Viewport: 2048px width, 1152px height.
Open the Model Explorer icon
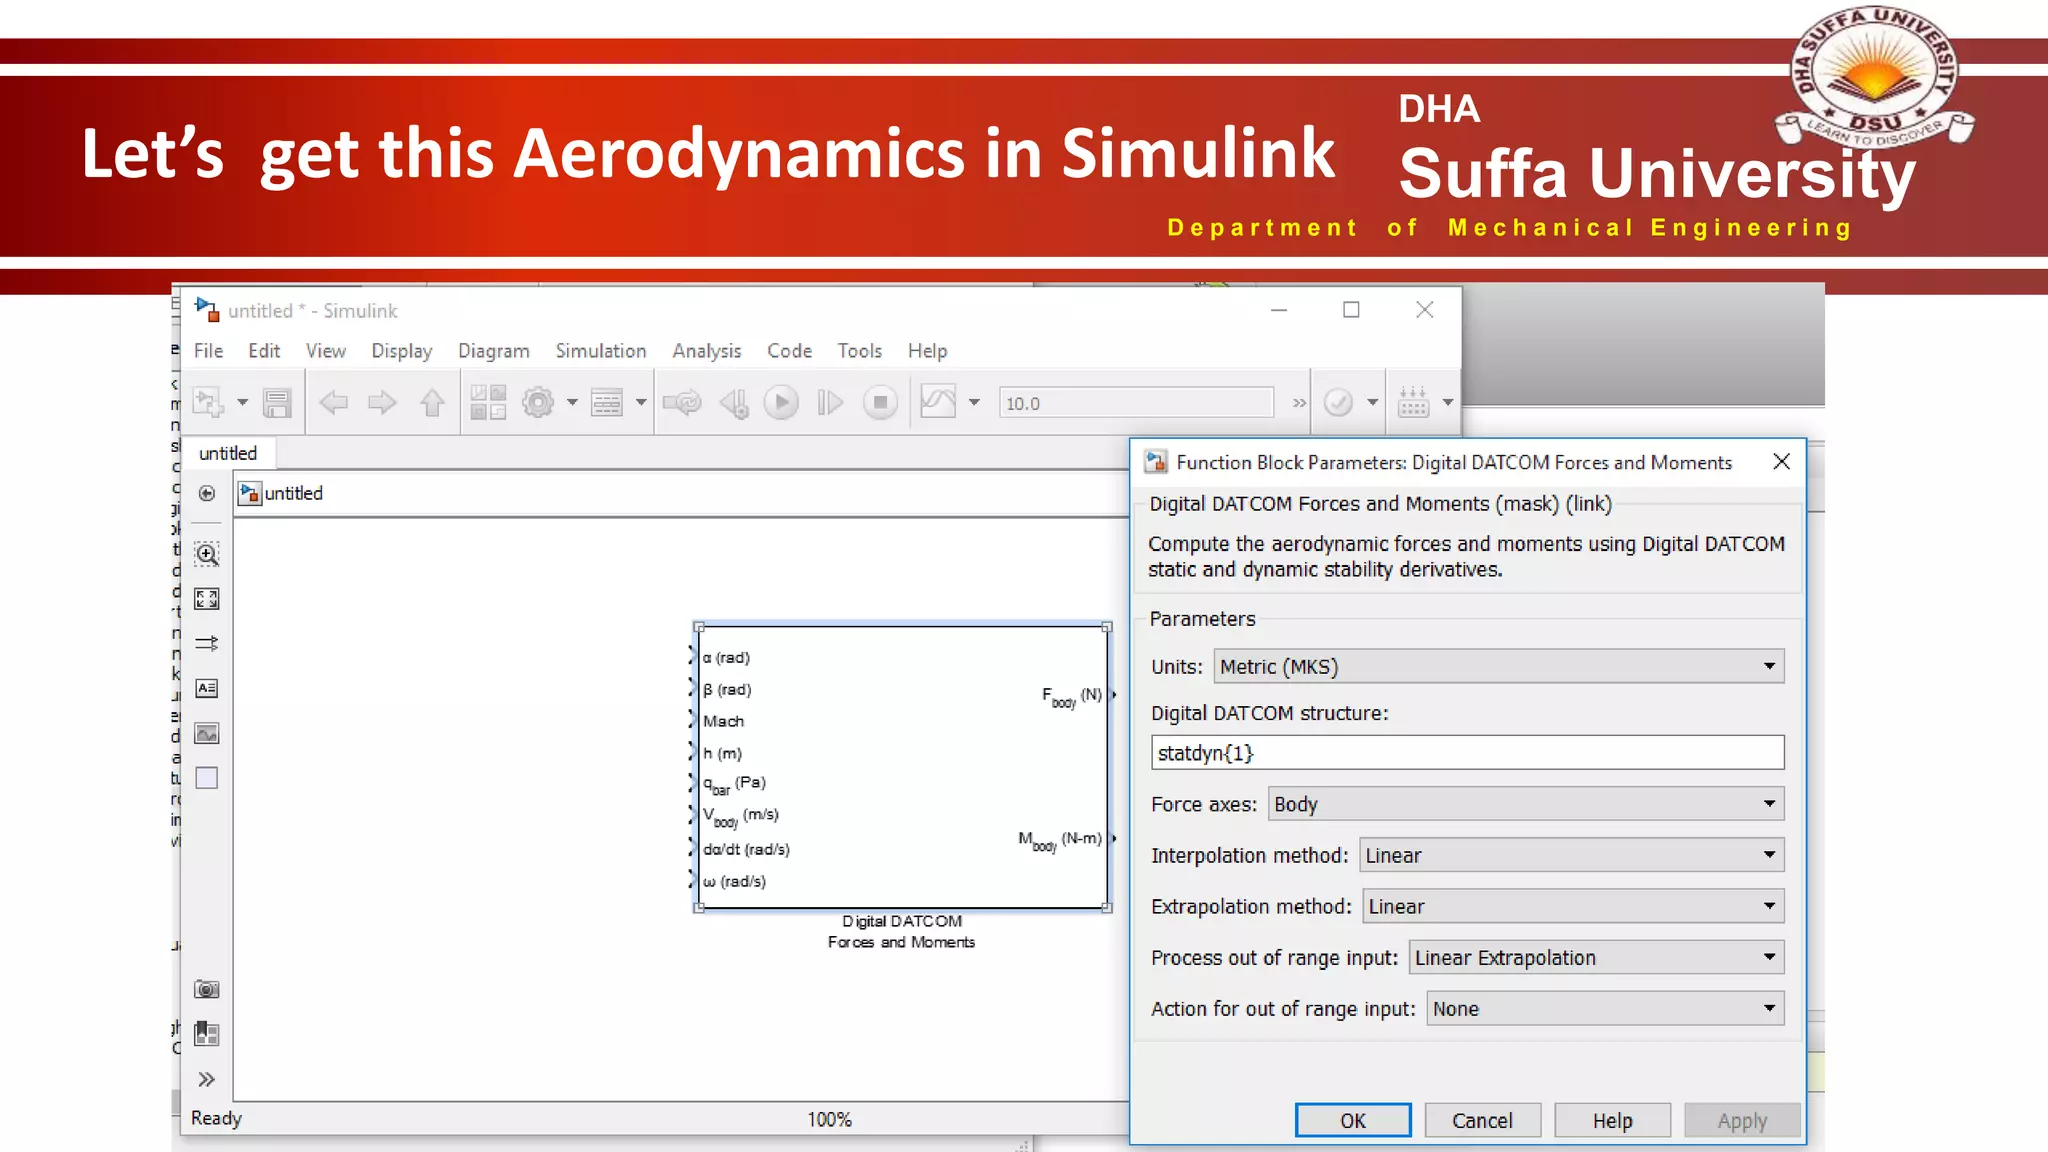point(607,402)
